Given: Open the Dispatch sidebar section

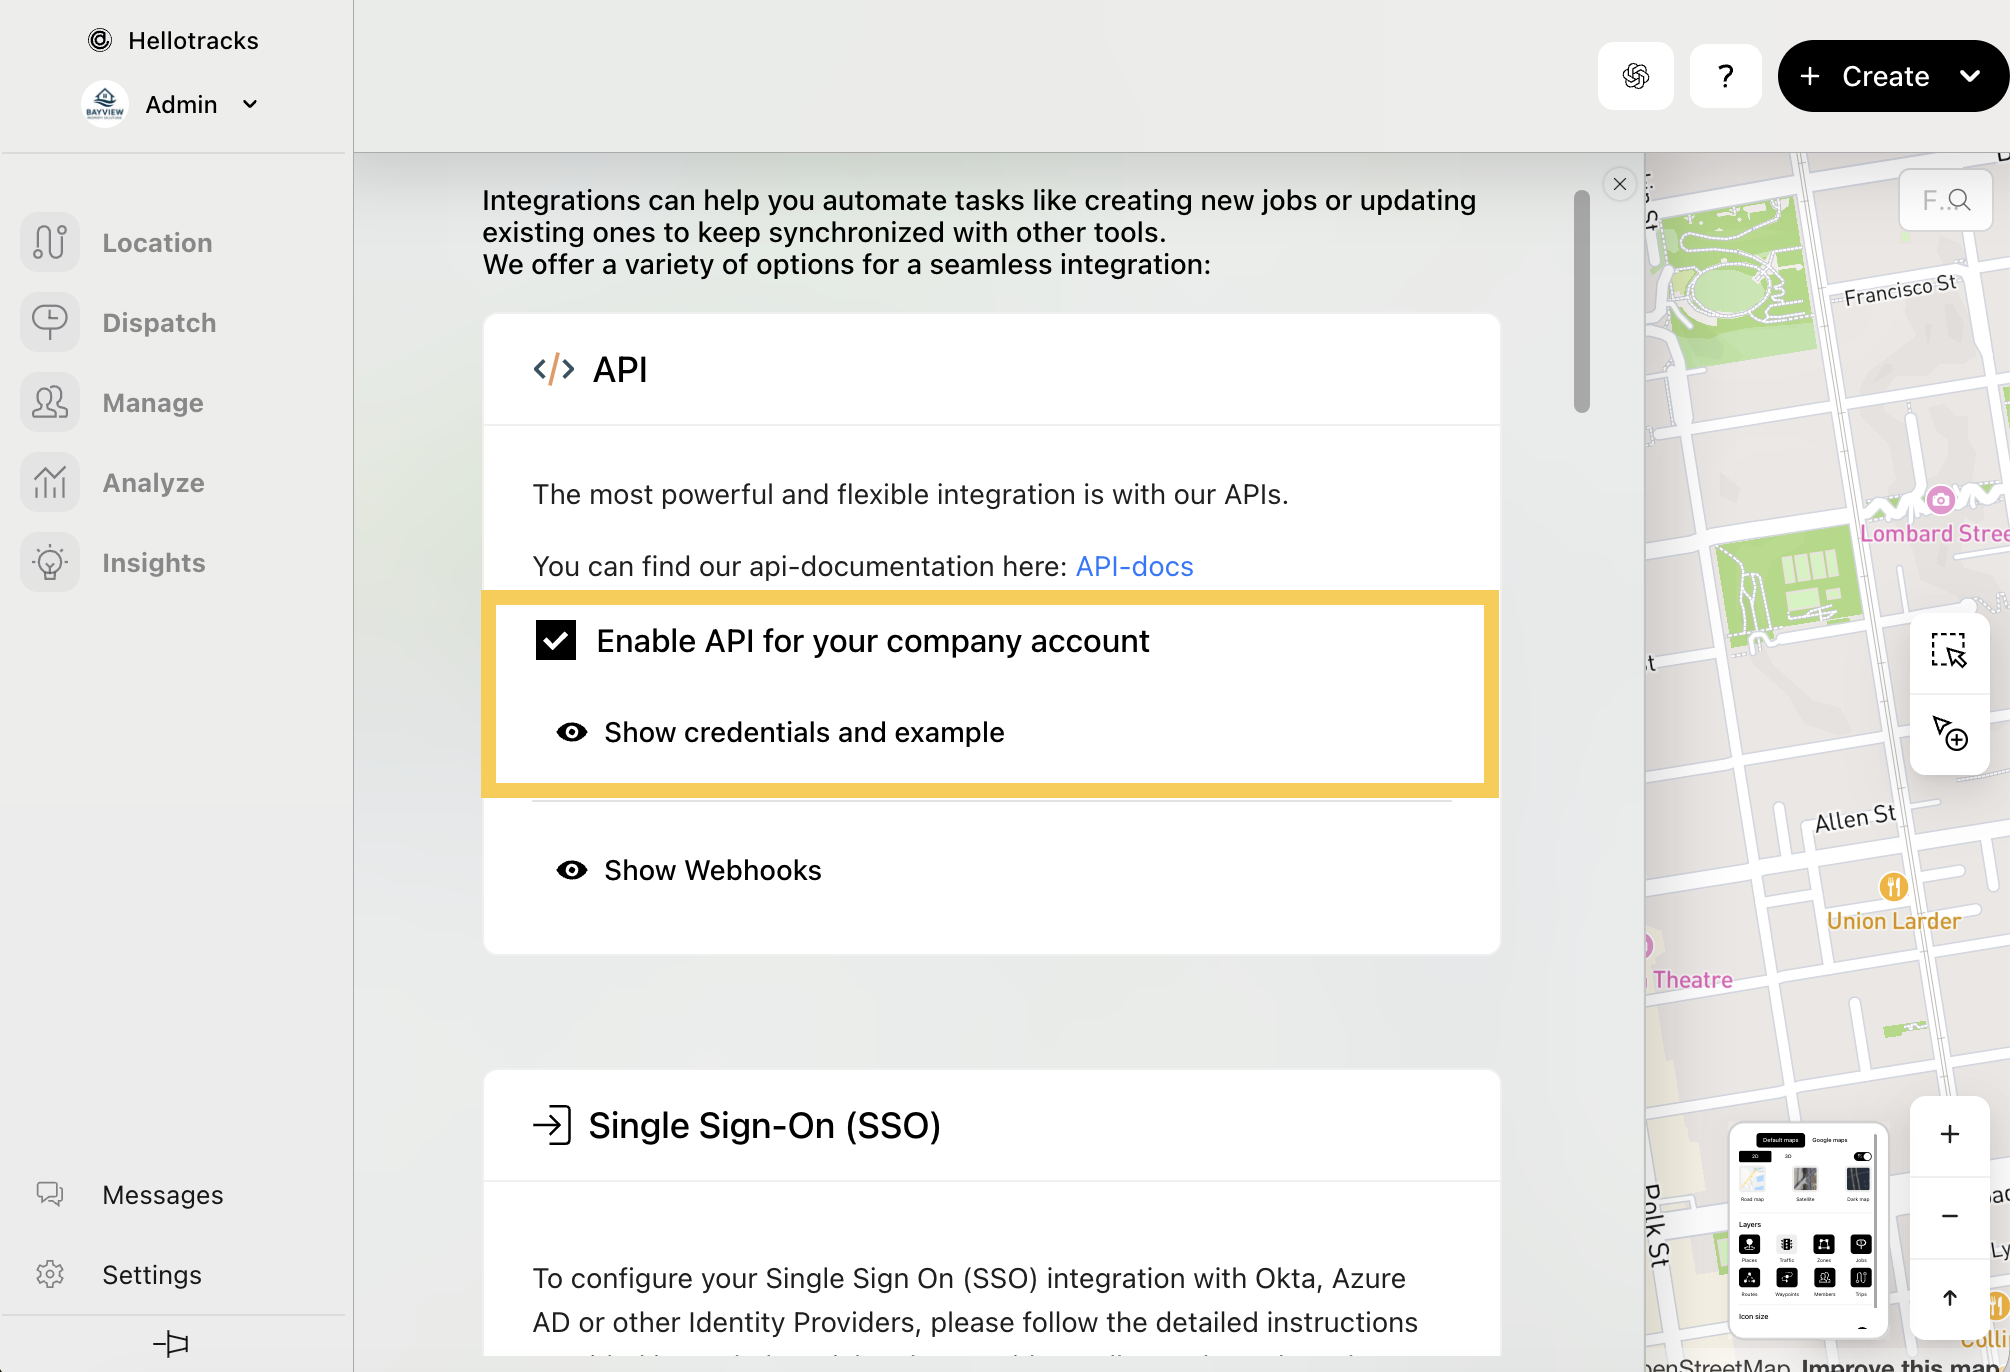Looking at the screenshot, I should click(159, 323).
